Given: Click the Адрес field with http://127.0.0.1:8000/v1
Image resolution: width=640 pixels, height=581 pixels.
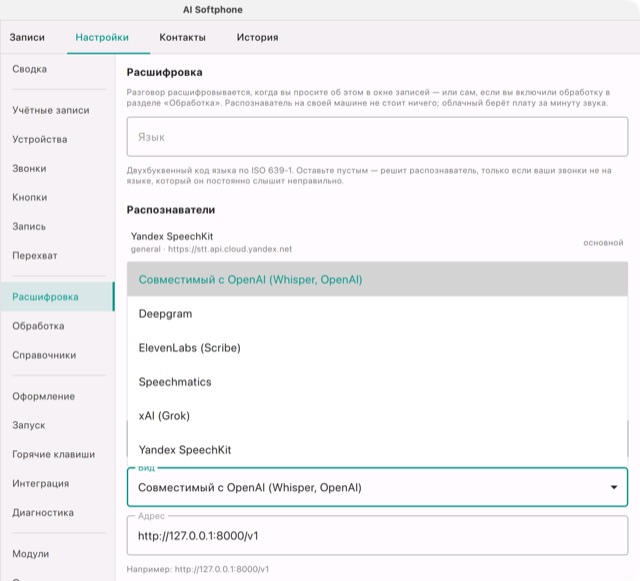Looking at the screenshot, I should point(377,535).
